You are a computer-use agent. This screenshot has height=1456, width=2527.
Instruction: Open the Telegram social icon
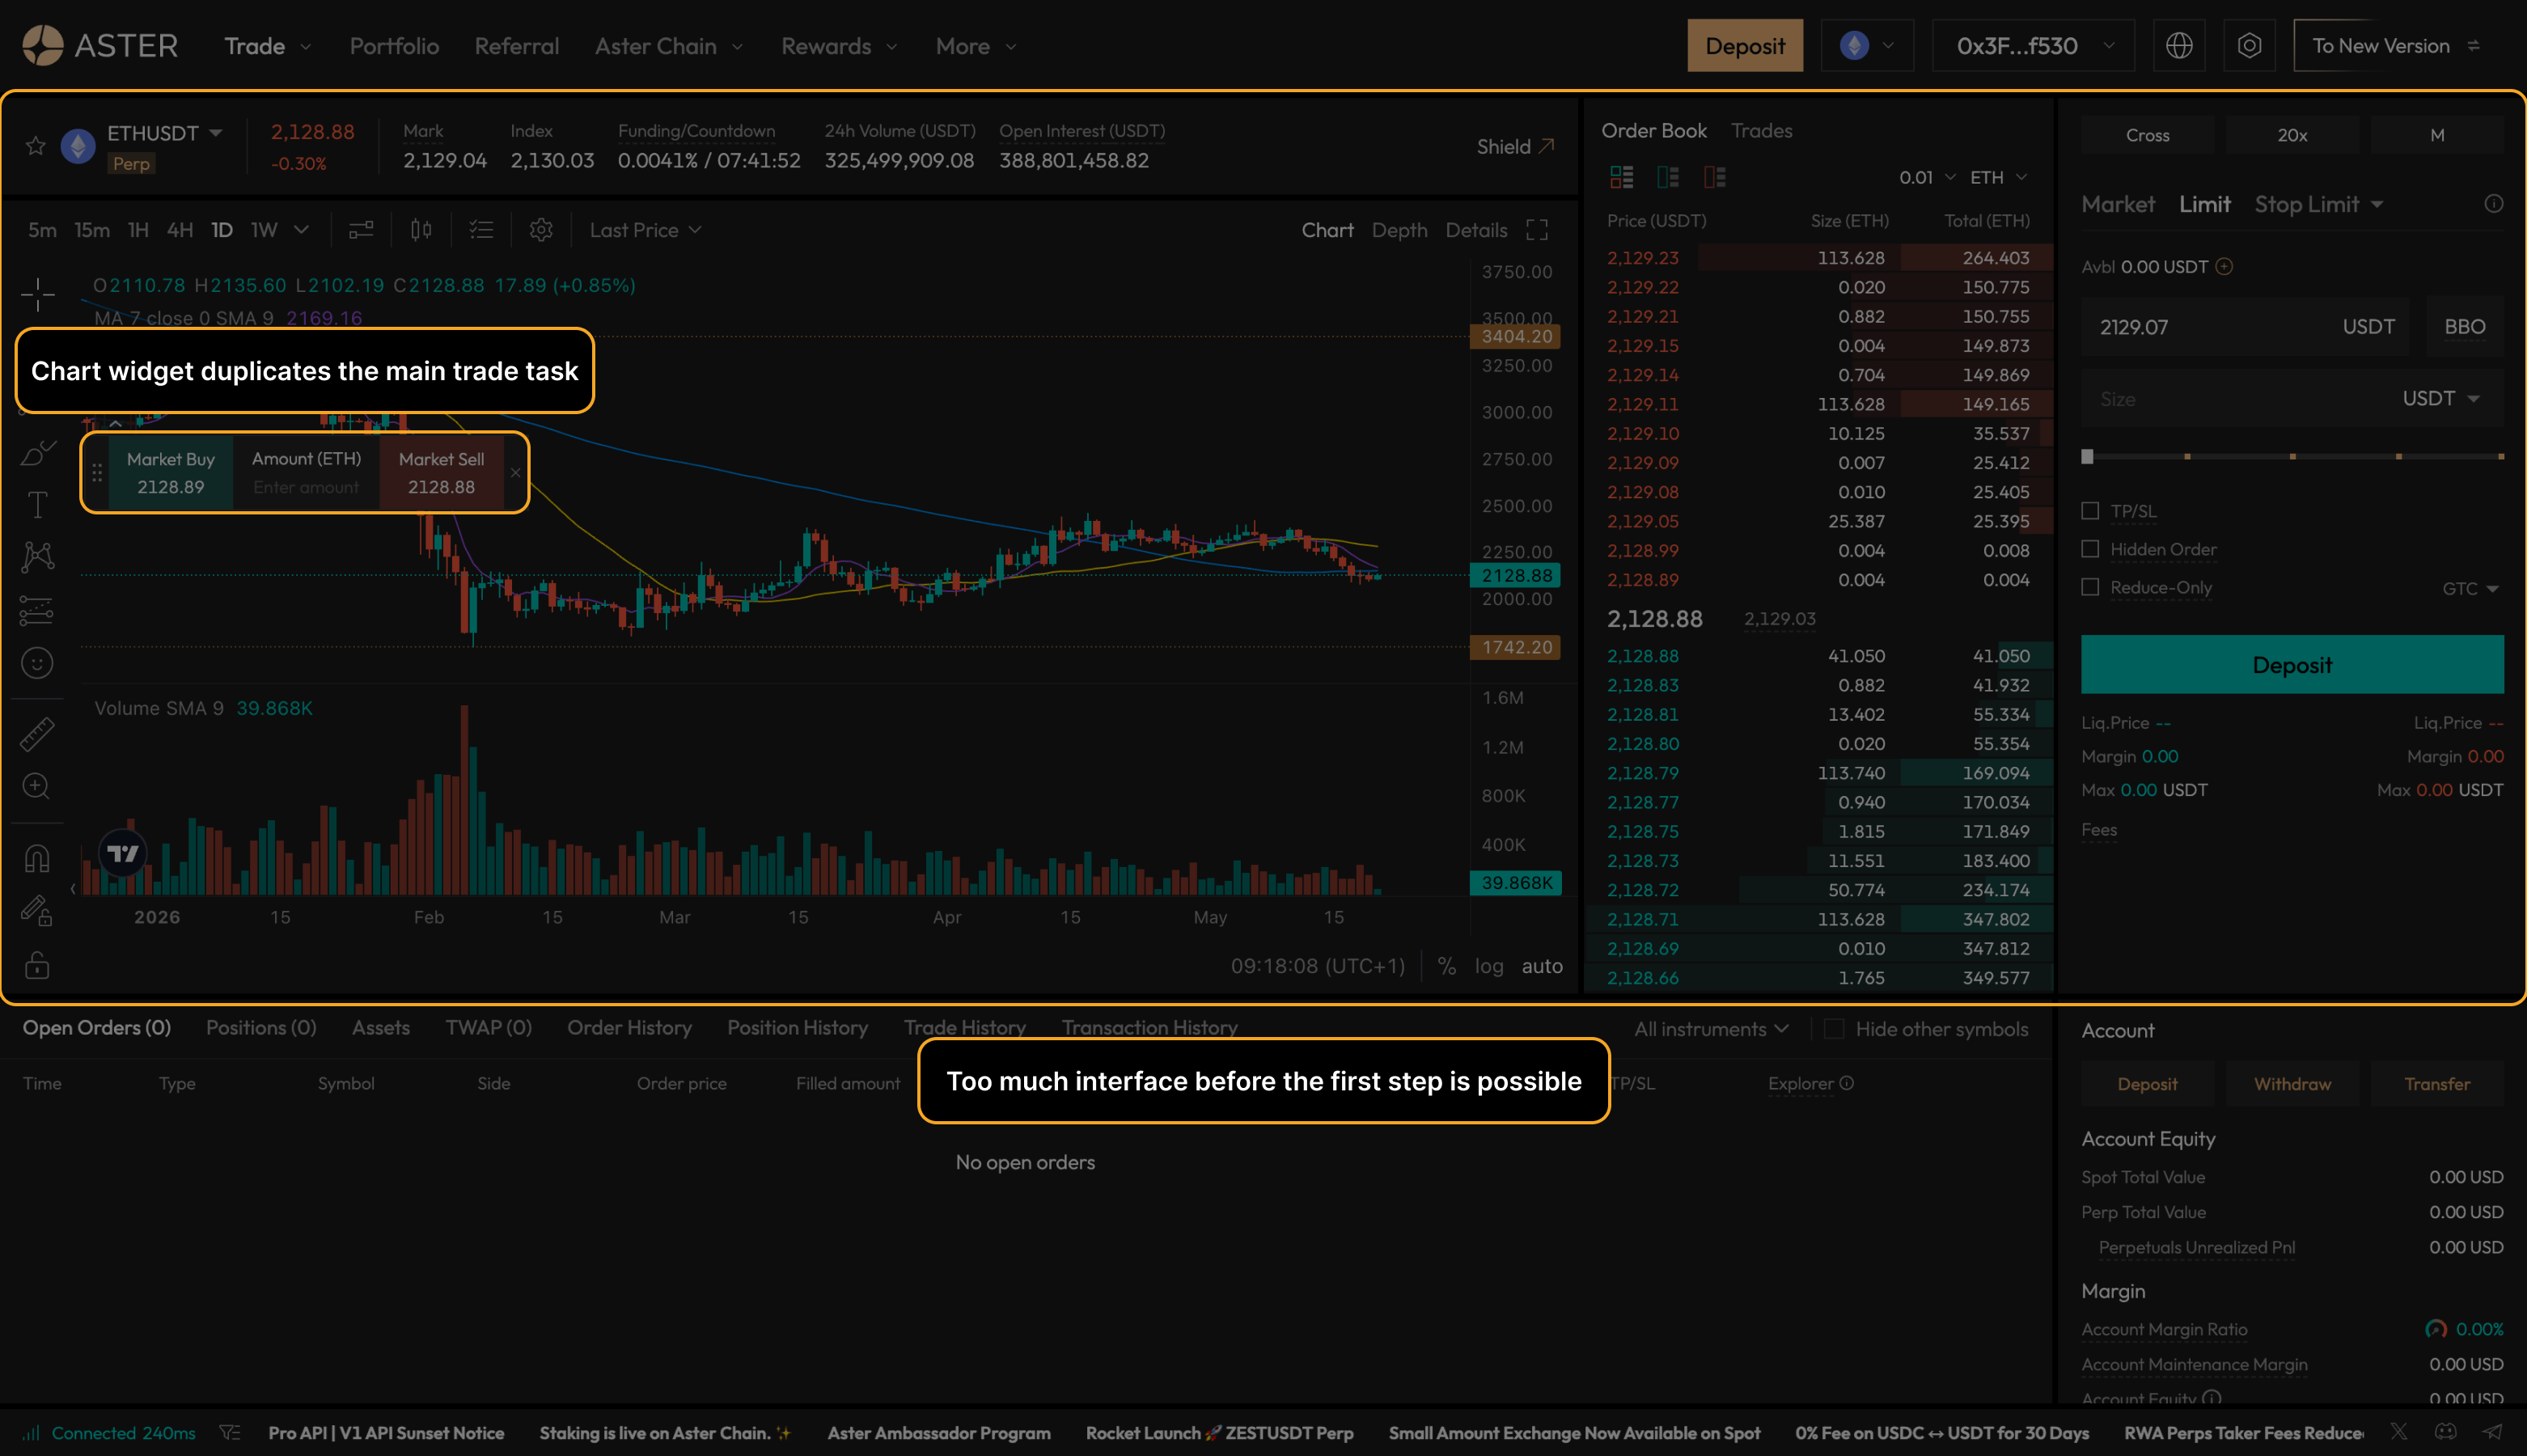(2492, 1432)
